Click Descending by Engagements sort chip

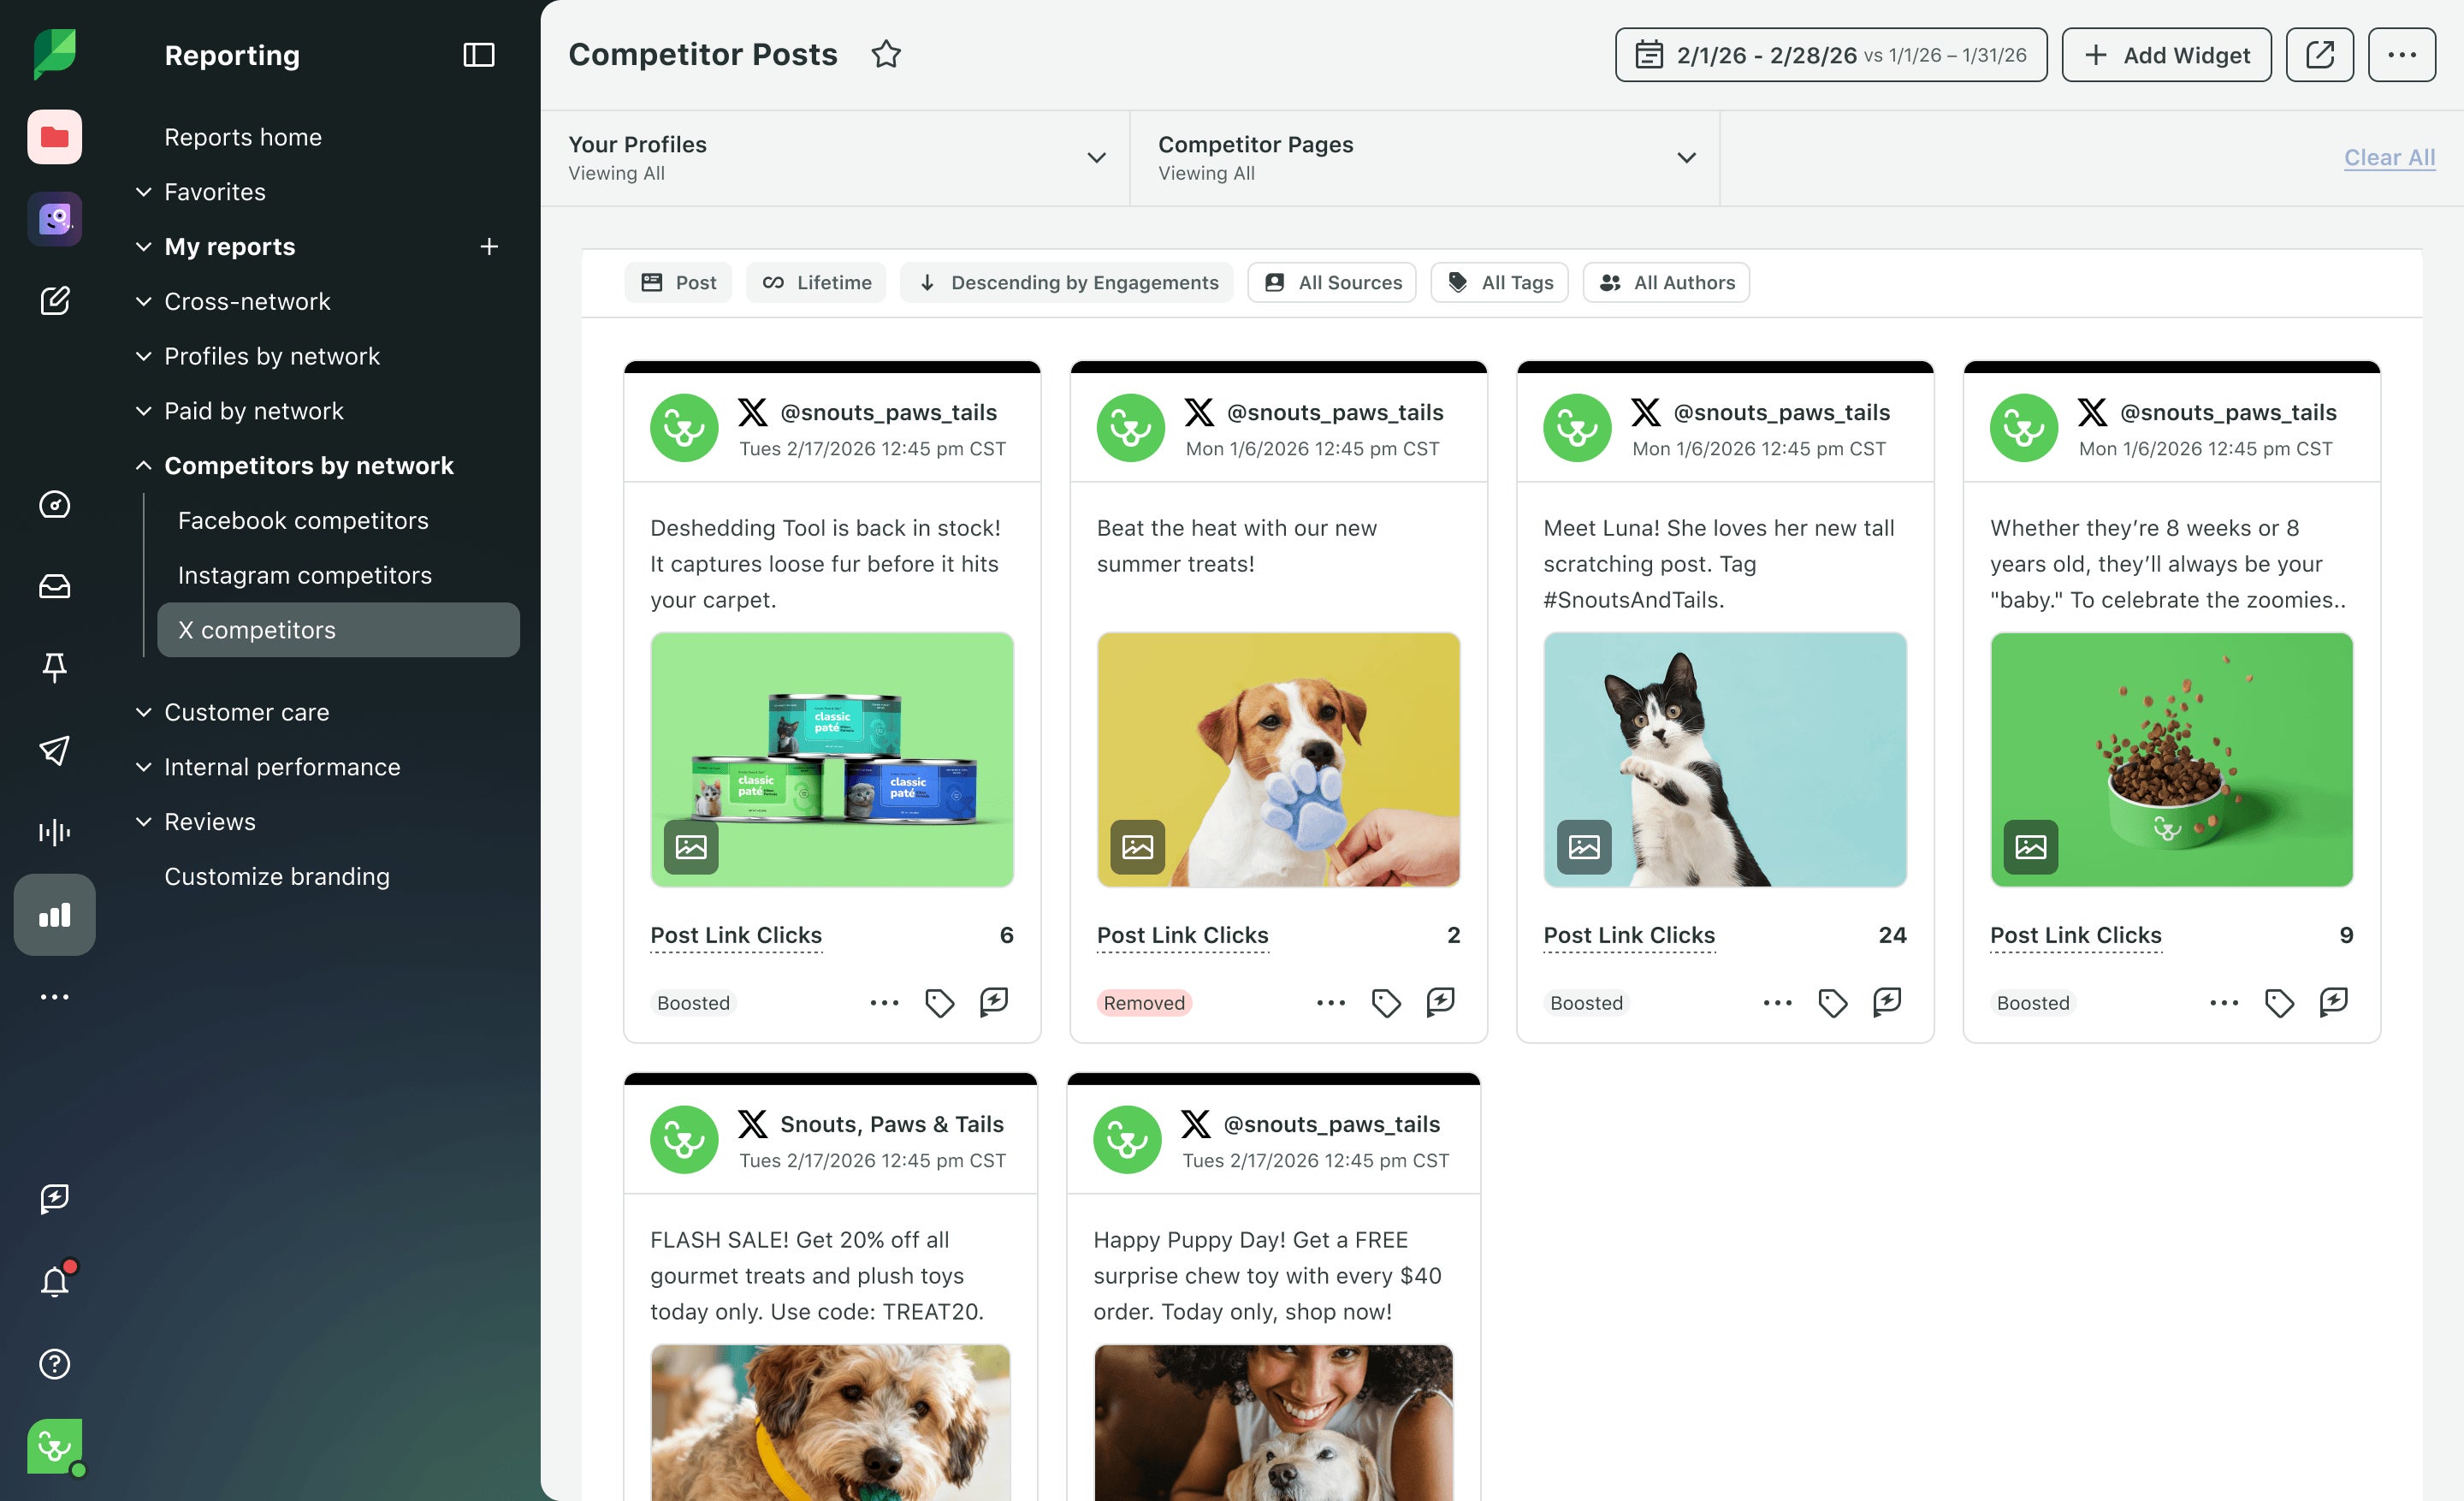coord(1067,283)
